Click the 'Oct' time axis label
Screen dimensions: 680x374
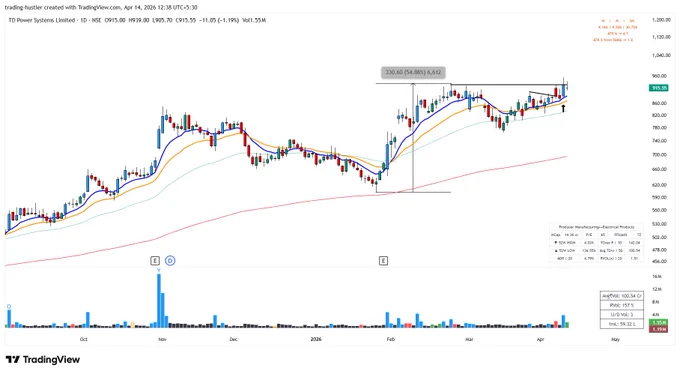coord(83,339)
